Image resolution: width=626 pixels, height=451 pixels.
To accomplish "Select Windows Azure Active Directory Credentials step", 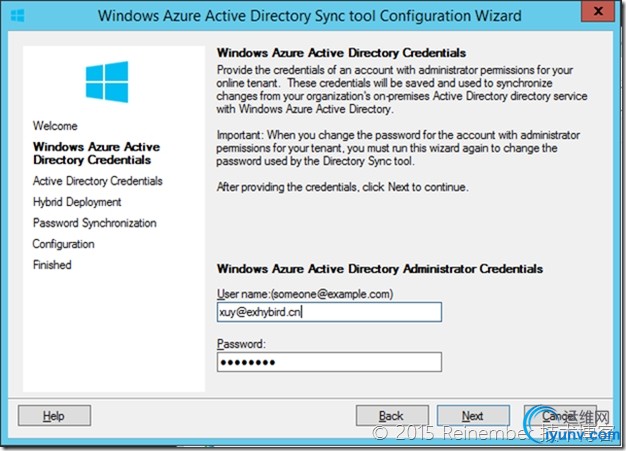I will [97, 153].
